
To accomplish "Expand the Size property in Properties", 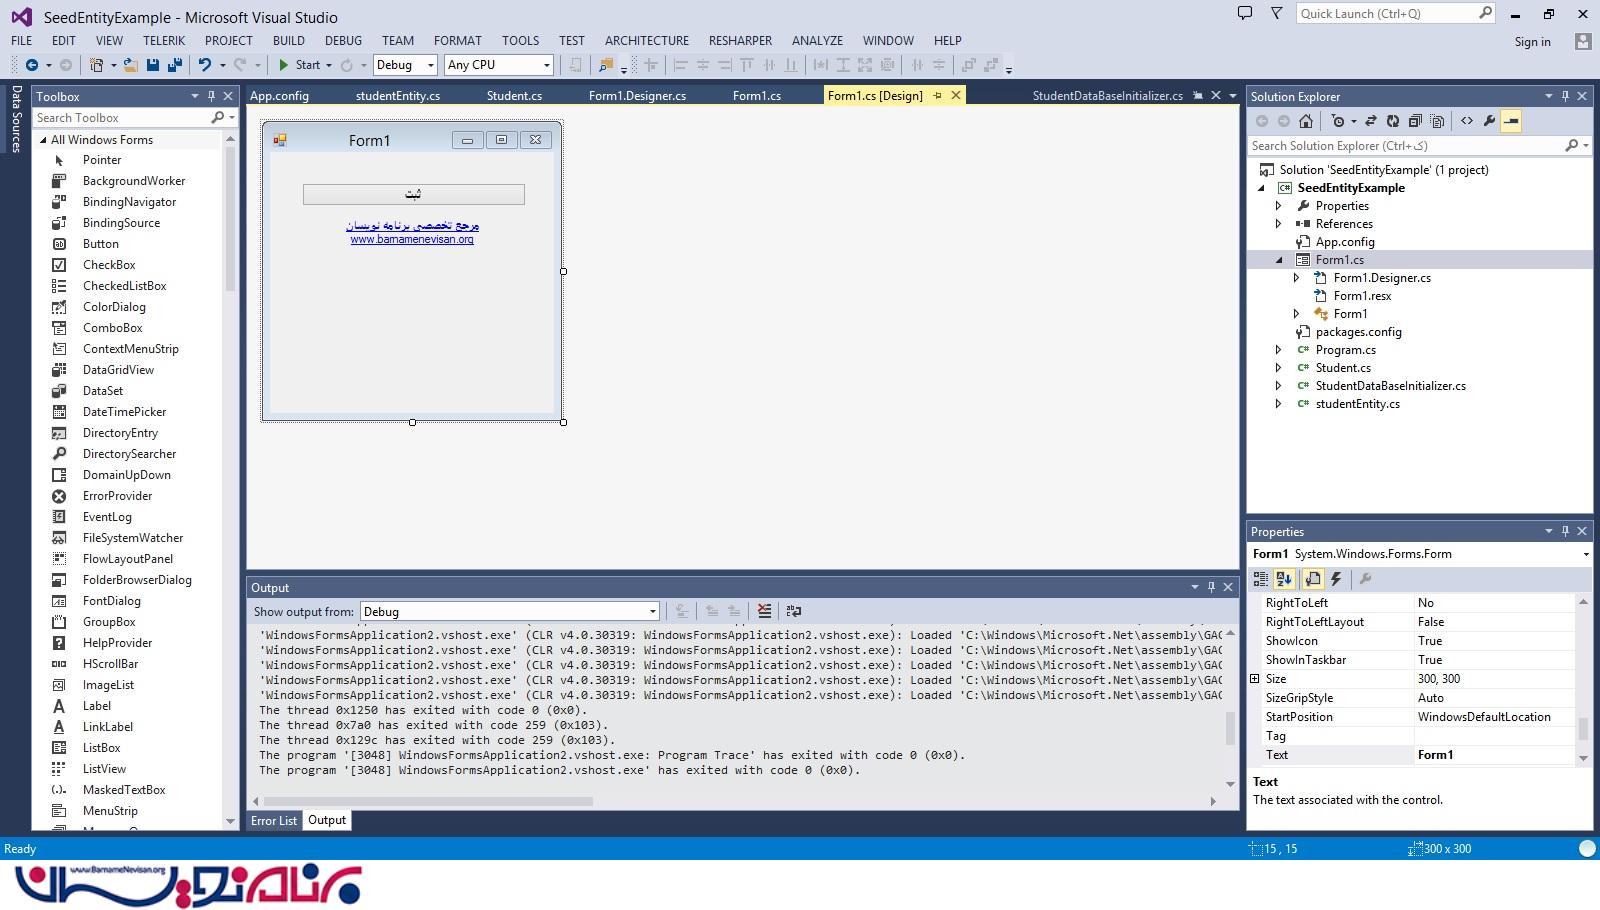I will pyautogui.click(x=1255, y=679).
